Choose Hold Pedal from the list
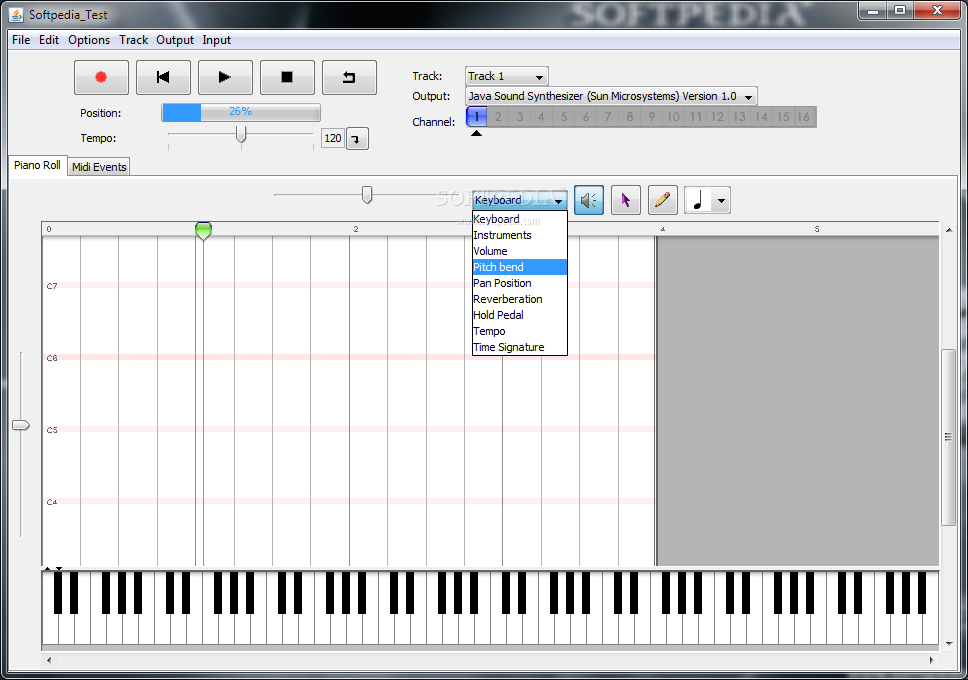Screen dimensions: 968x680 coord(519,315)
